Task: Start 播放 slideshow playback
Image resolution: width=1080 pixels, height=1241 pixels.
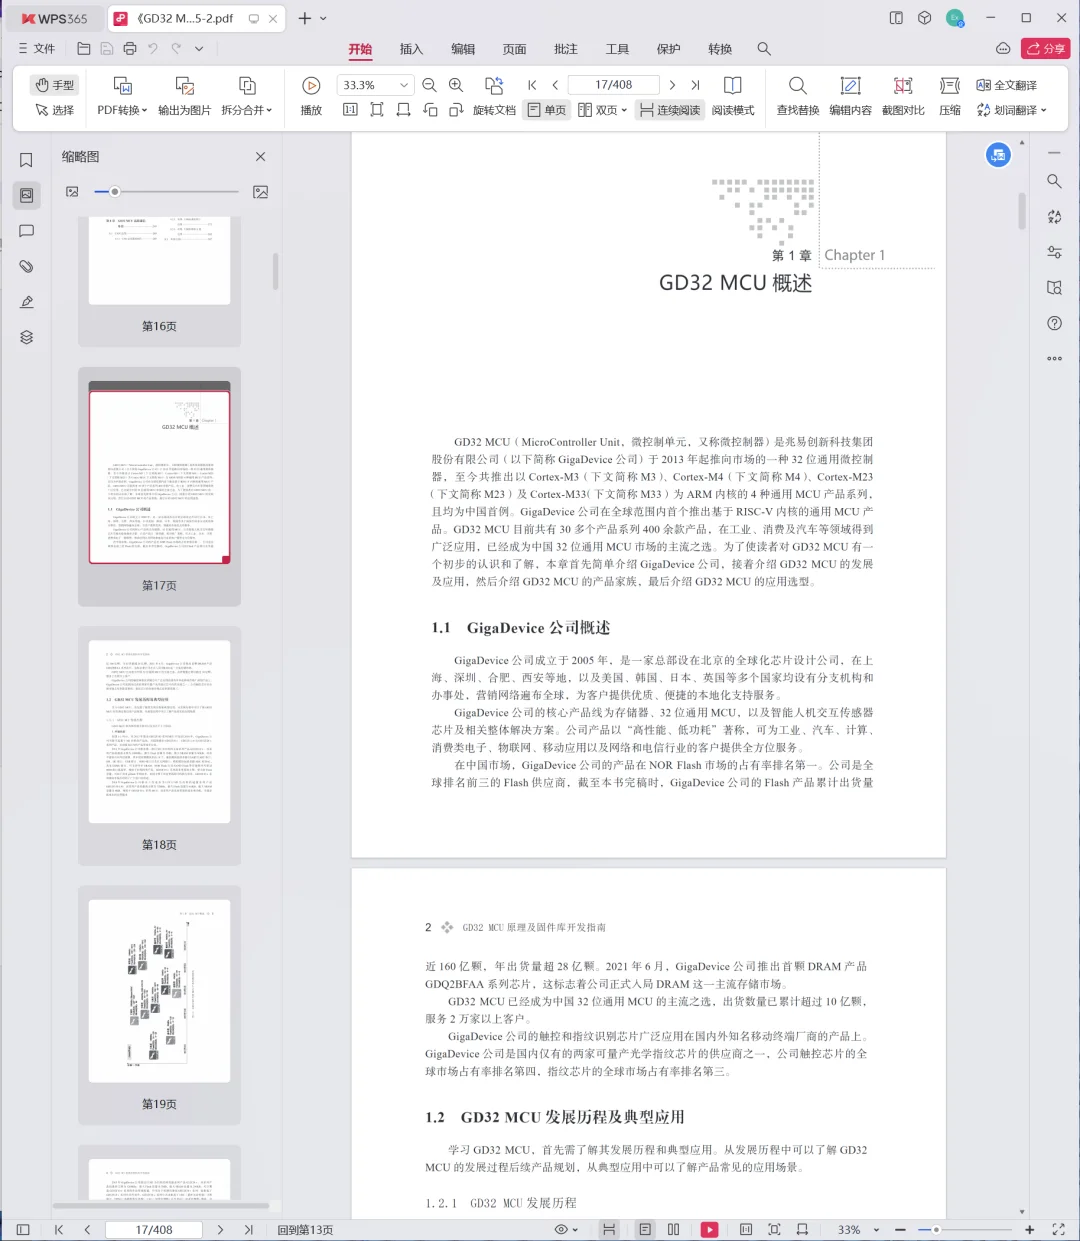Action: (311, 96)
